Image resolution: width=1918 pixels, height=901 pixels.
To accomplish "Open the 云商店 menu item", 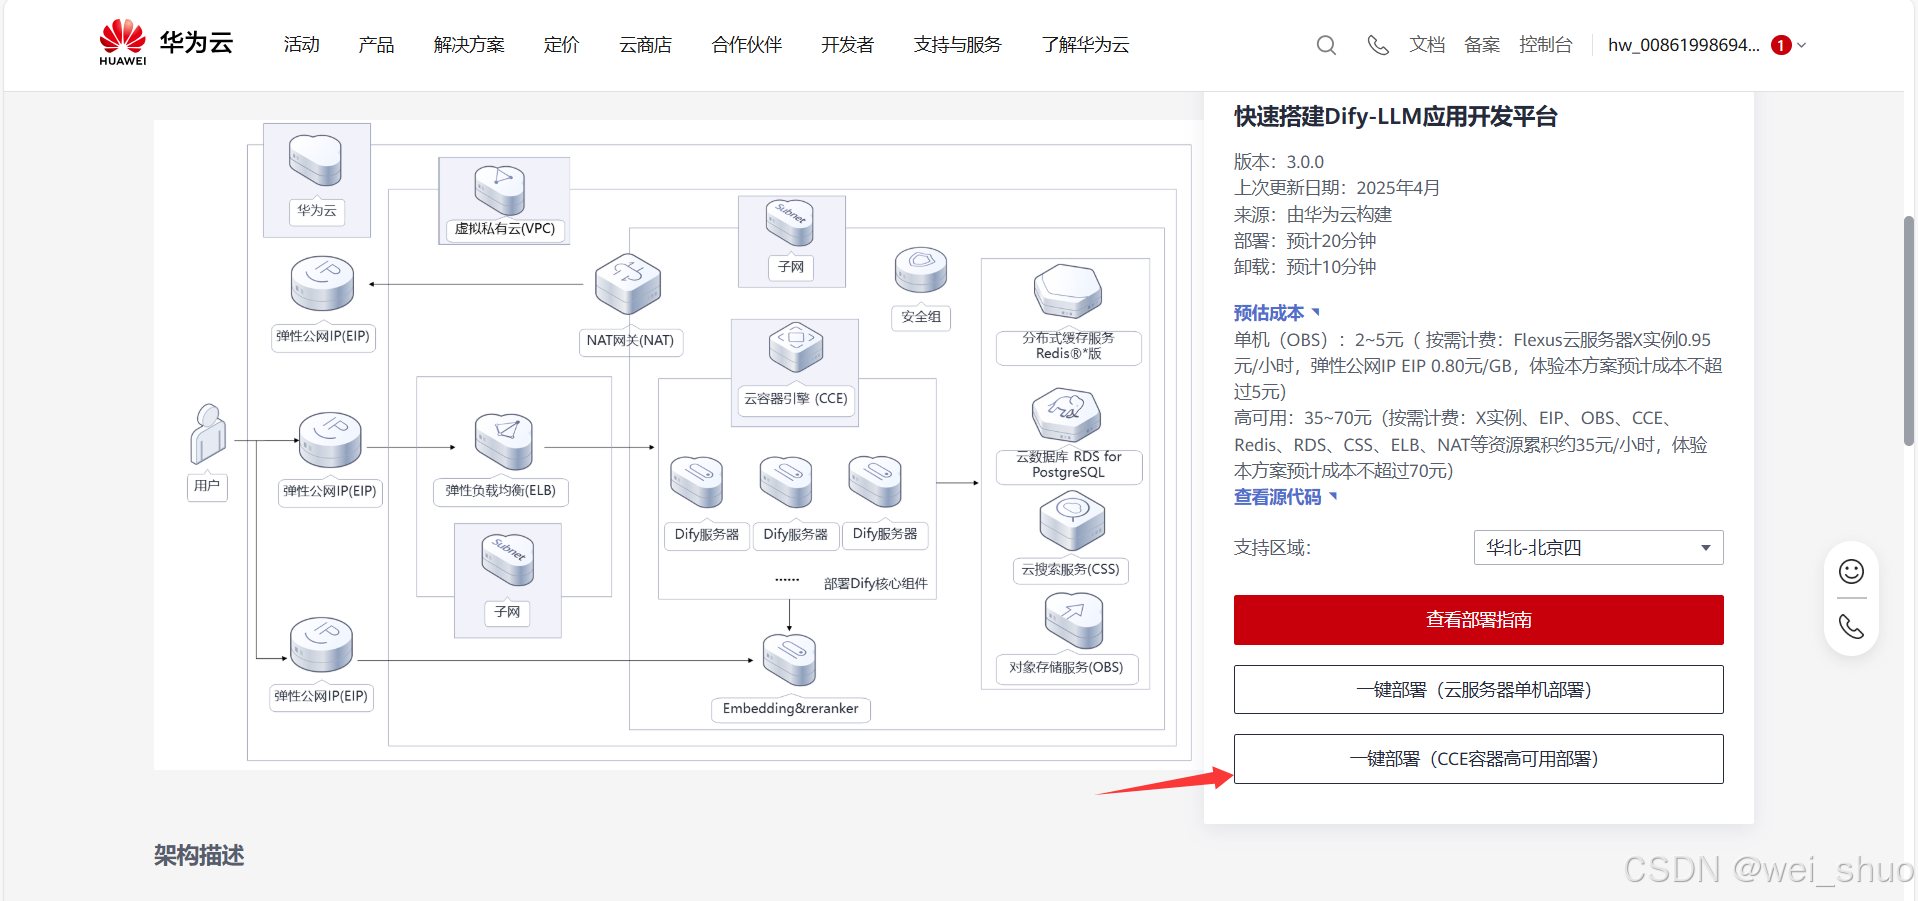I will click(645, 45).
